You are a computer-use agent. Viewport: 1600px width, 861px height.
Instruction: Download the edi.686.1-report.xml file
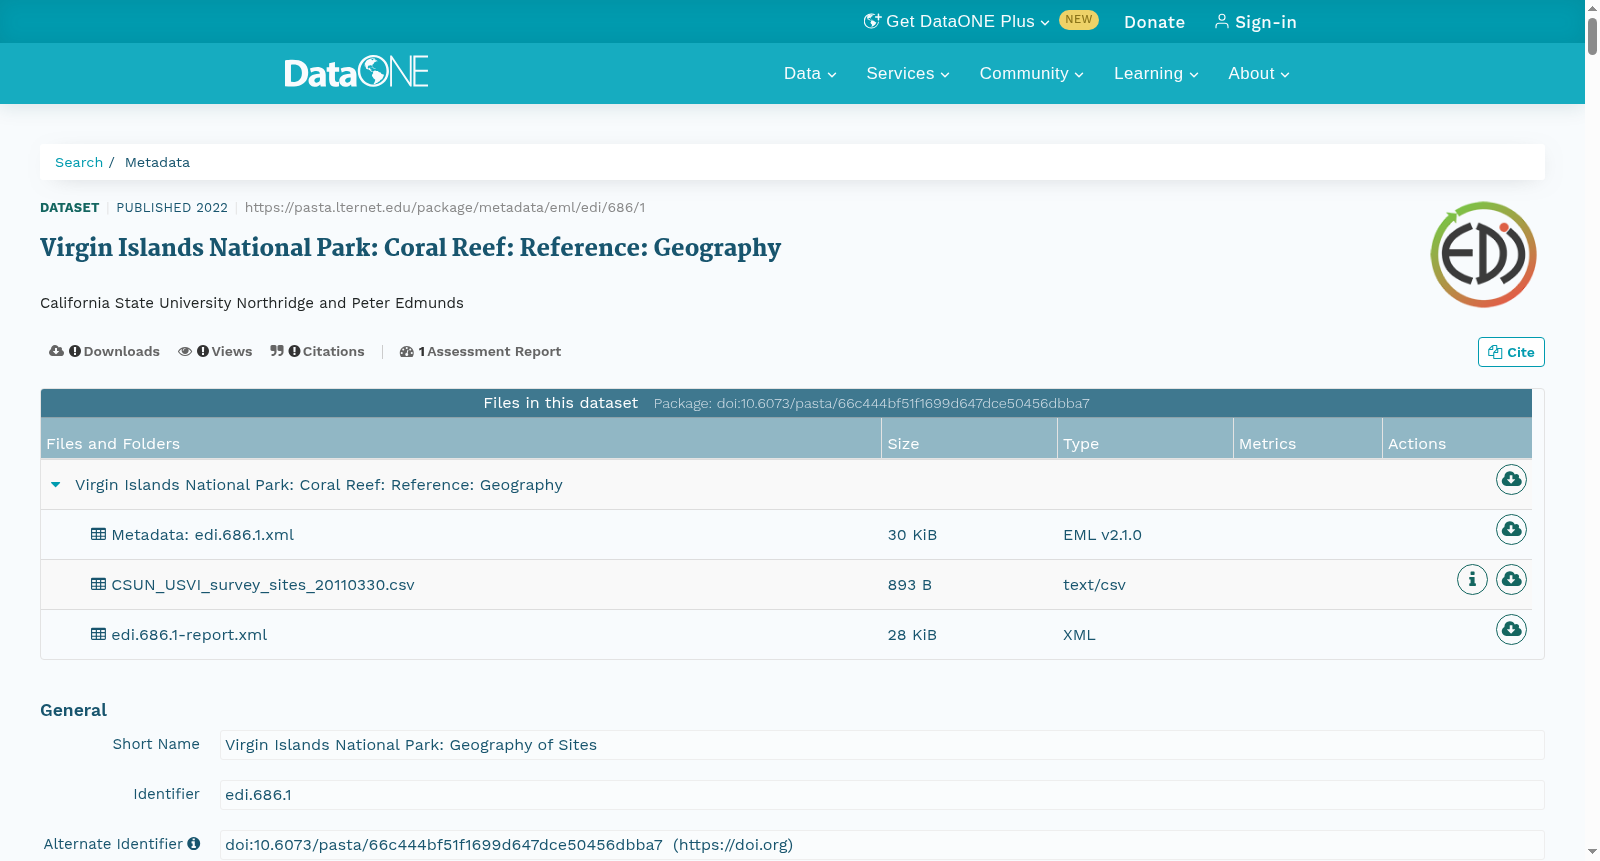tap(1511, 630)
